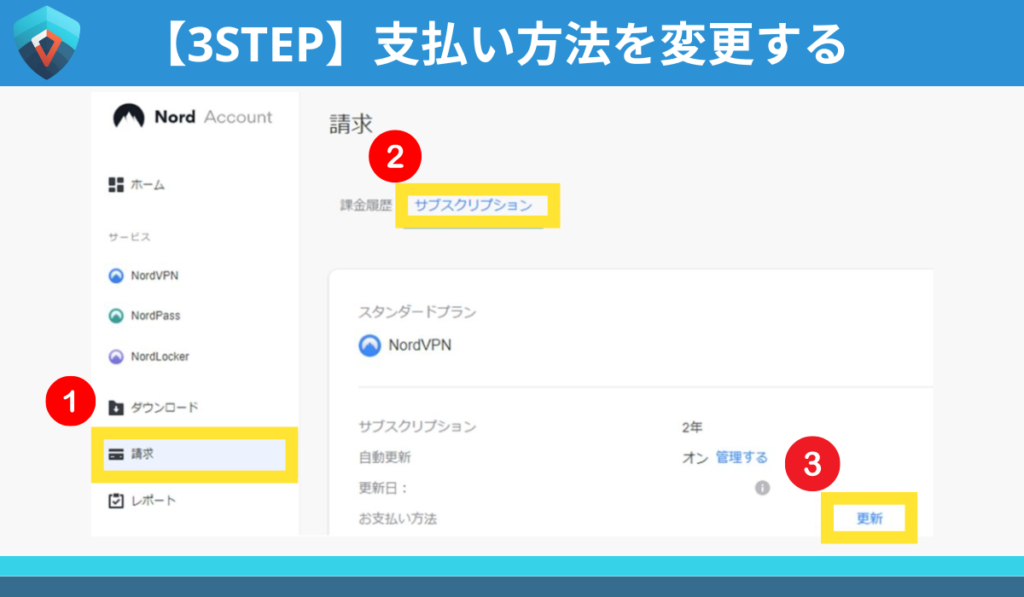Click the Nord Account wordmark text
Screen dimensions: 1024x597
(213, 117)
